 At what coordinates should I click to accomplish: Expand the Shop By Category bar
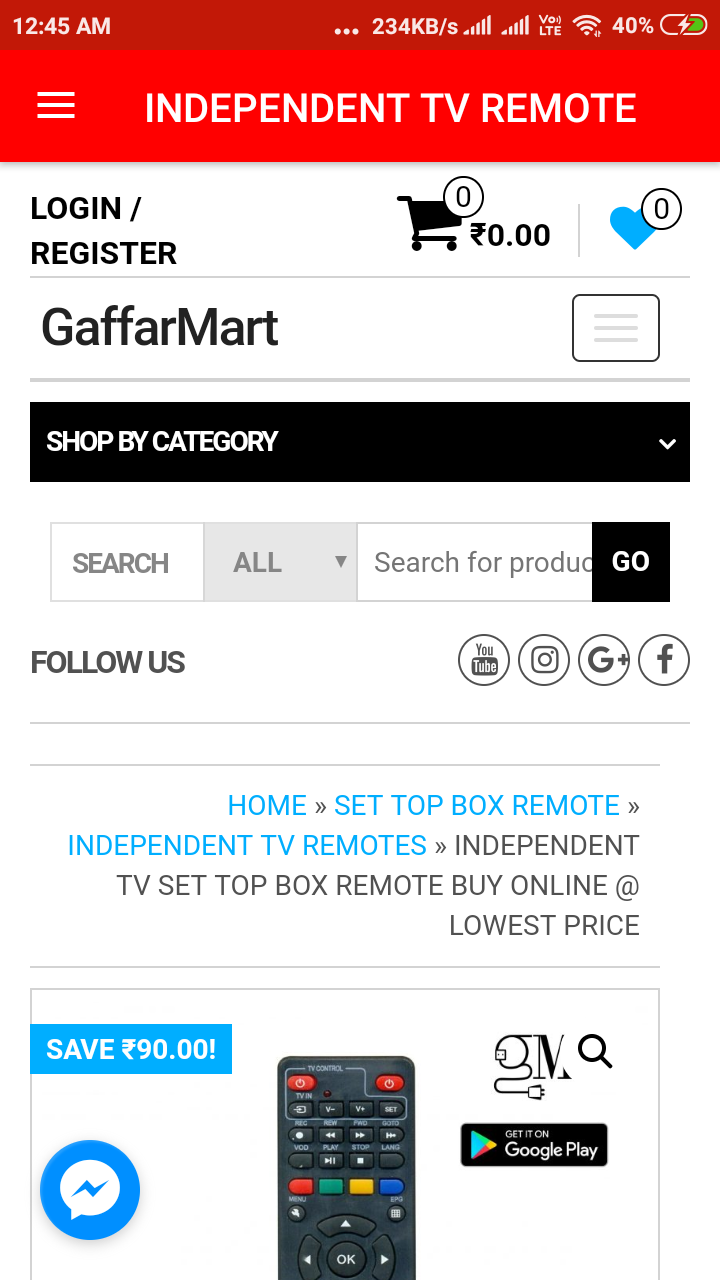pos(360,442)
